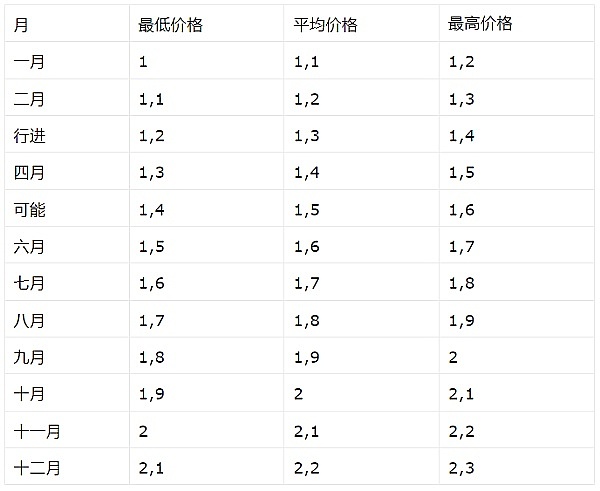Click the 行进 row label
Image resolution: width=600 pixels, height=491 pixels.
click(x=30, y=136)
